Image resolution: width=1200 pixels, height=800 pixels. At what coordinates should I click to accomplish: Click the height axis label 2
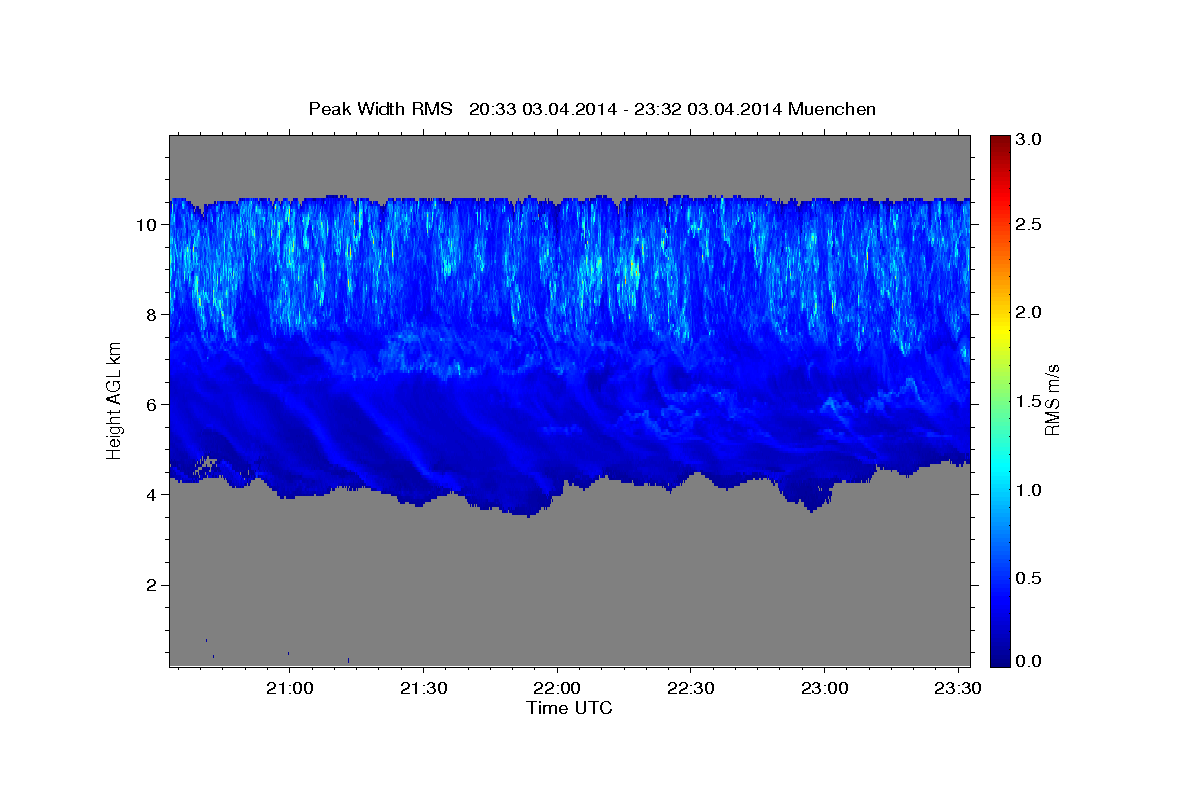[153, 584]
